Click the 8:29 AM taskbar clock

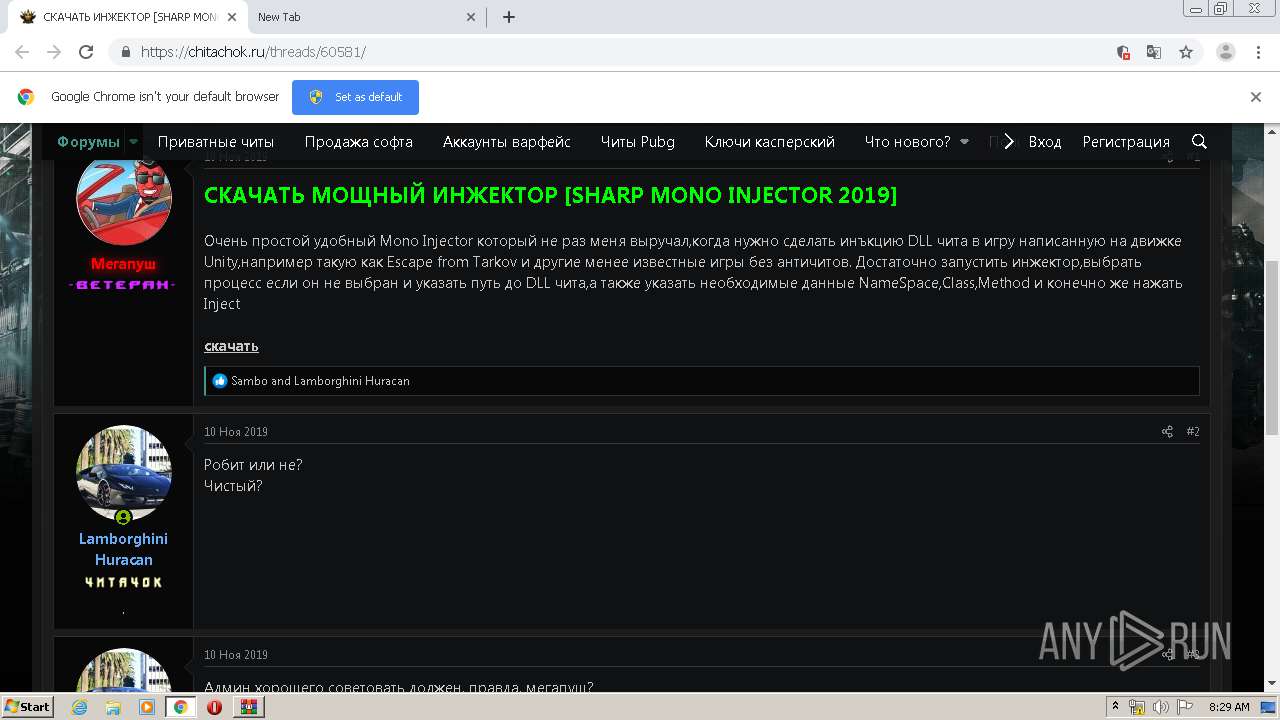pos(1229,707)
